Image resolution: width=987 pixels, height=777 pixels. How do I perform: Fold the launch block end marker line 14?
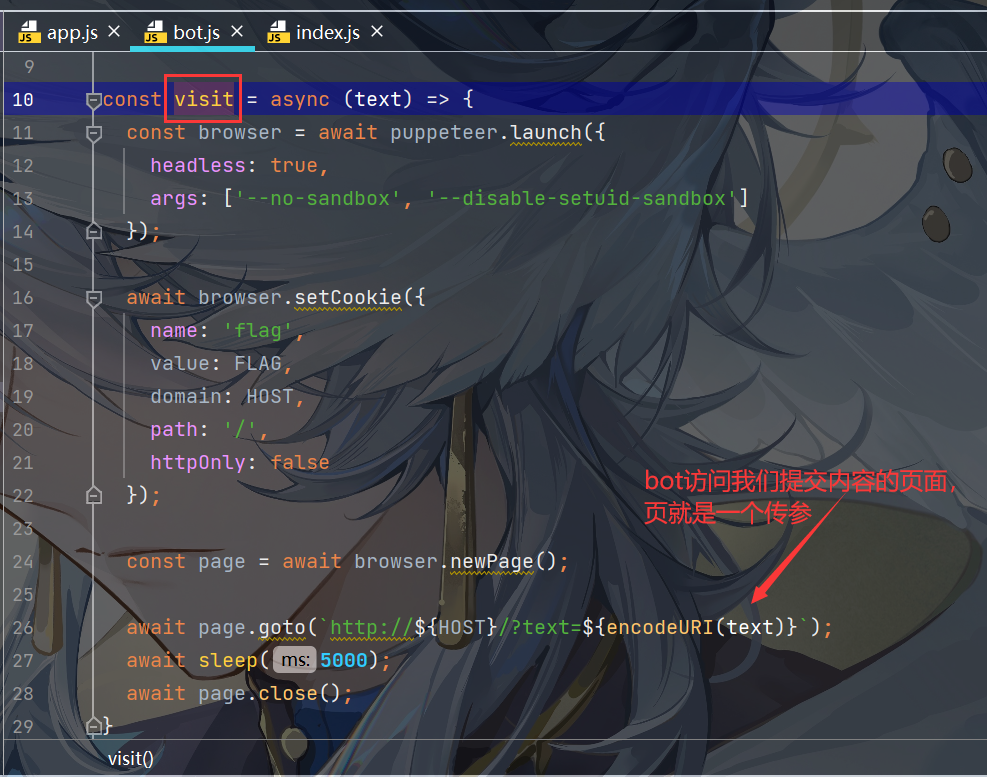[x=94, y=232]
